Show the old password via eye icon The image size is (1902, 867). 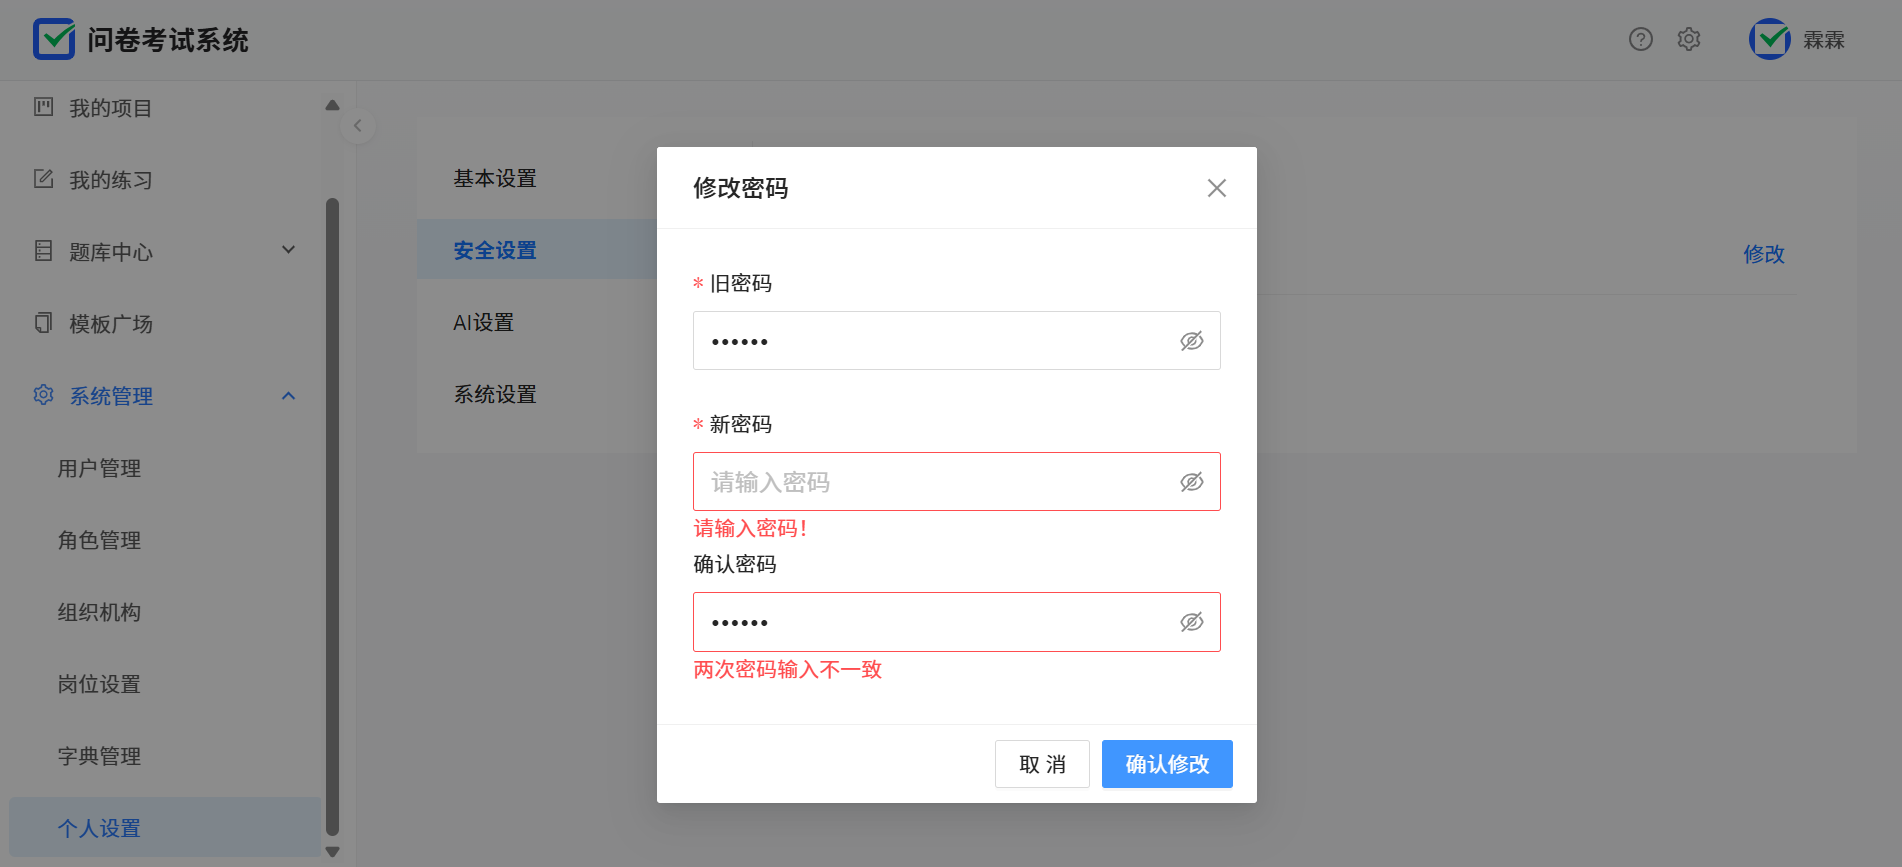point(1191,341)
